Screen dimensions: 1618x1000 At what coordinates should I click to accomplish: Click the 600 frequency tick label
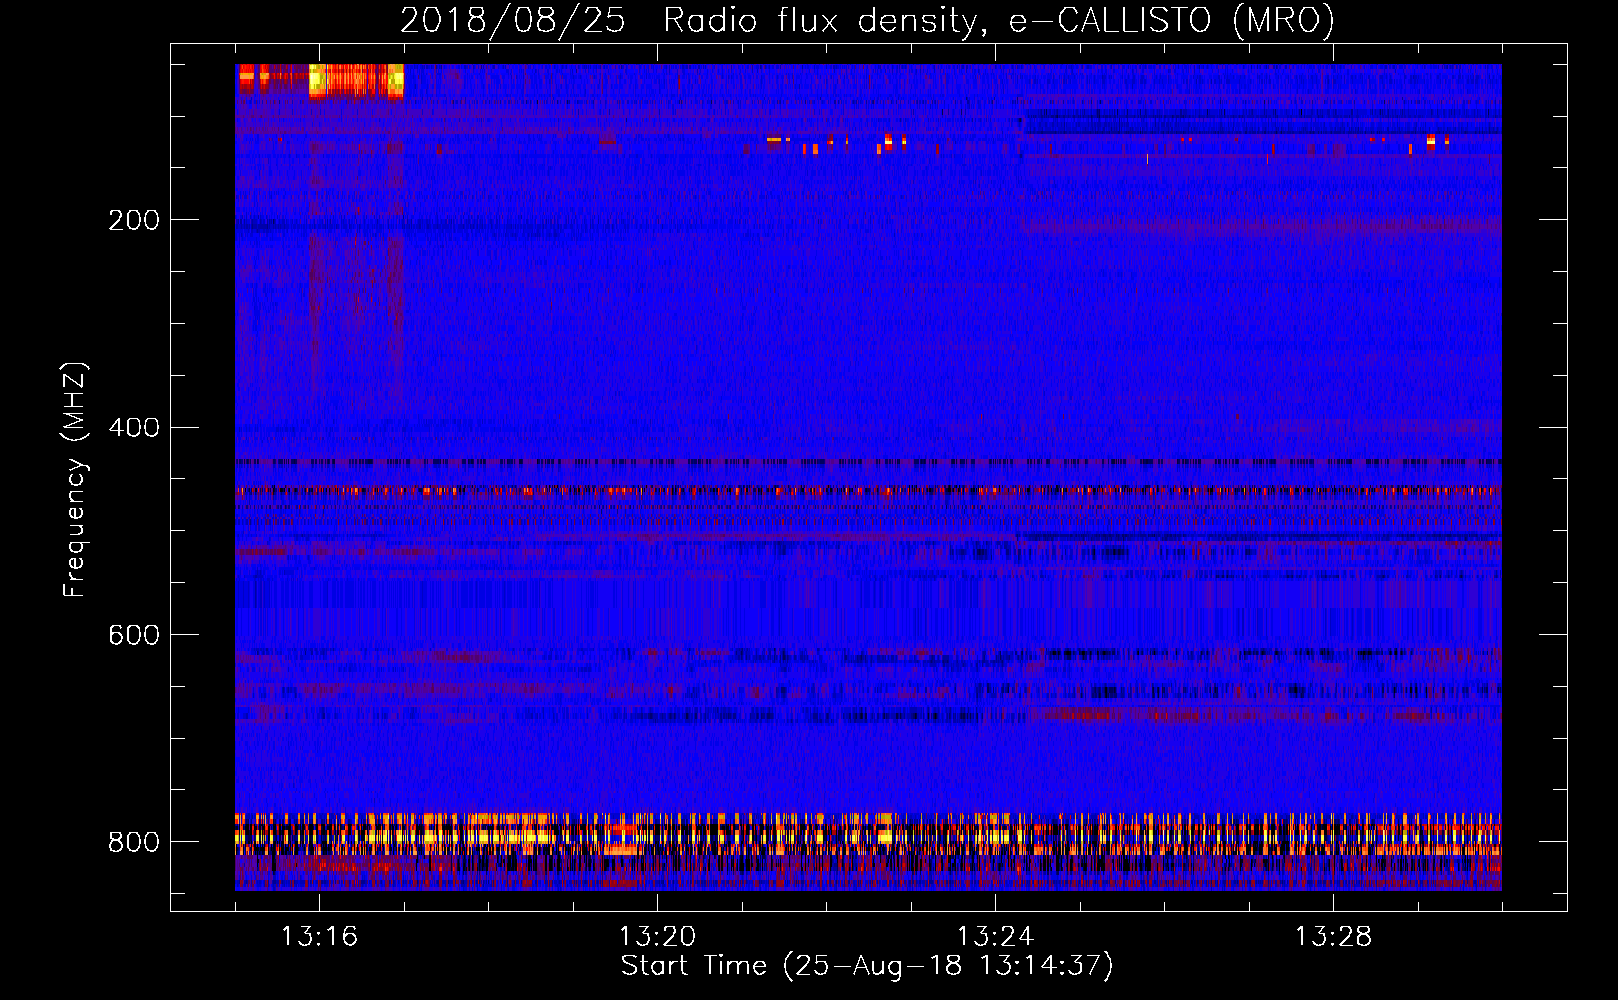134,636
